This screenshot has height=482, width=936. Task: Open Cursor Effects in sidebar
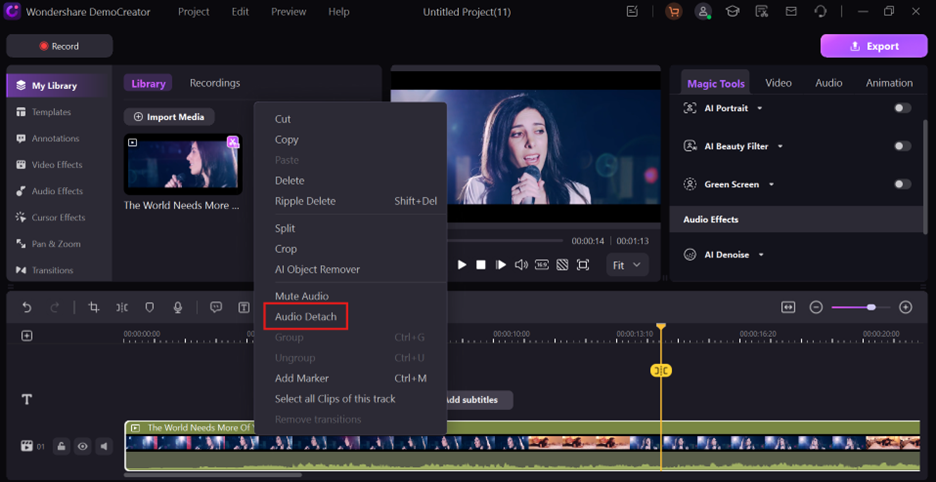pyautogui.click(x=58, y=217)
